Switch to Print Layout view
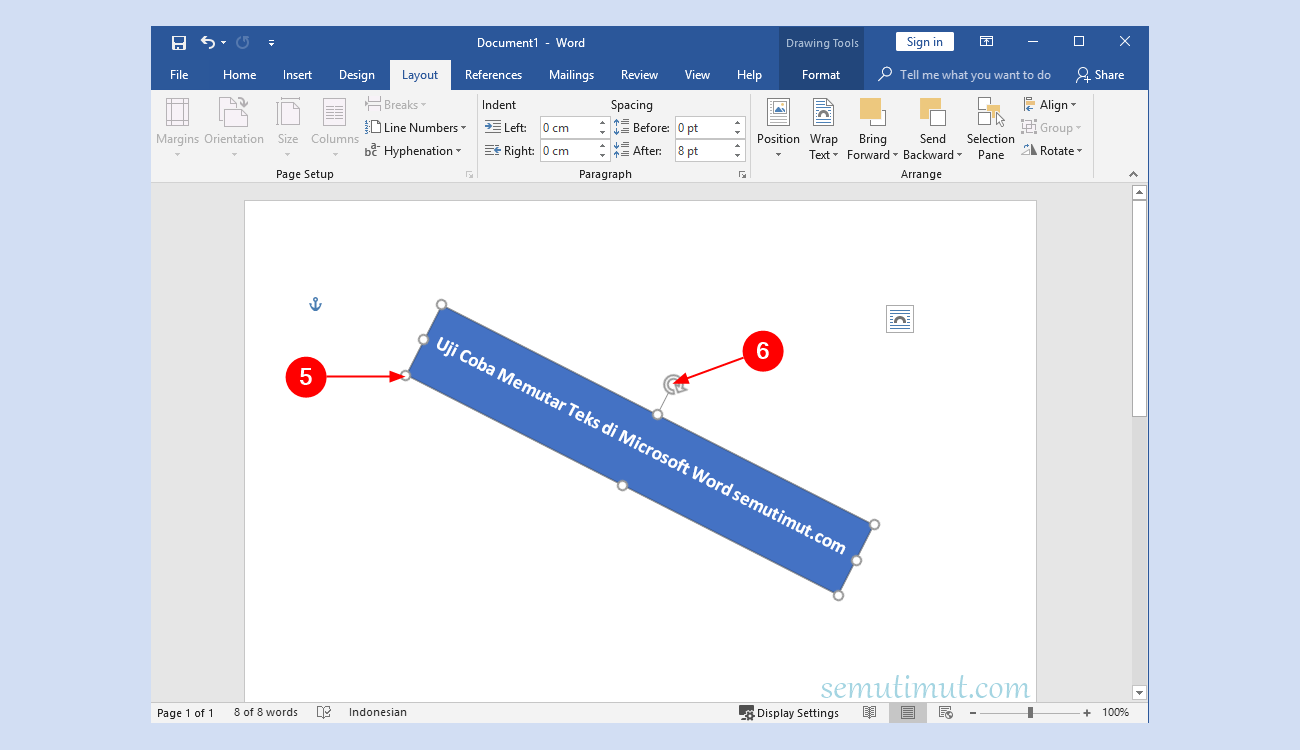 coord(908,713)
